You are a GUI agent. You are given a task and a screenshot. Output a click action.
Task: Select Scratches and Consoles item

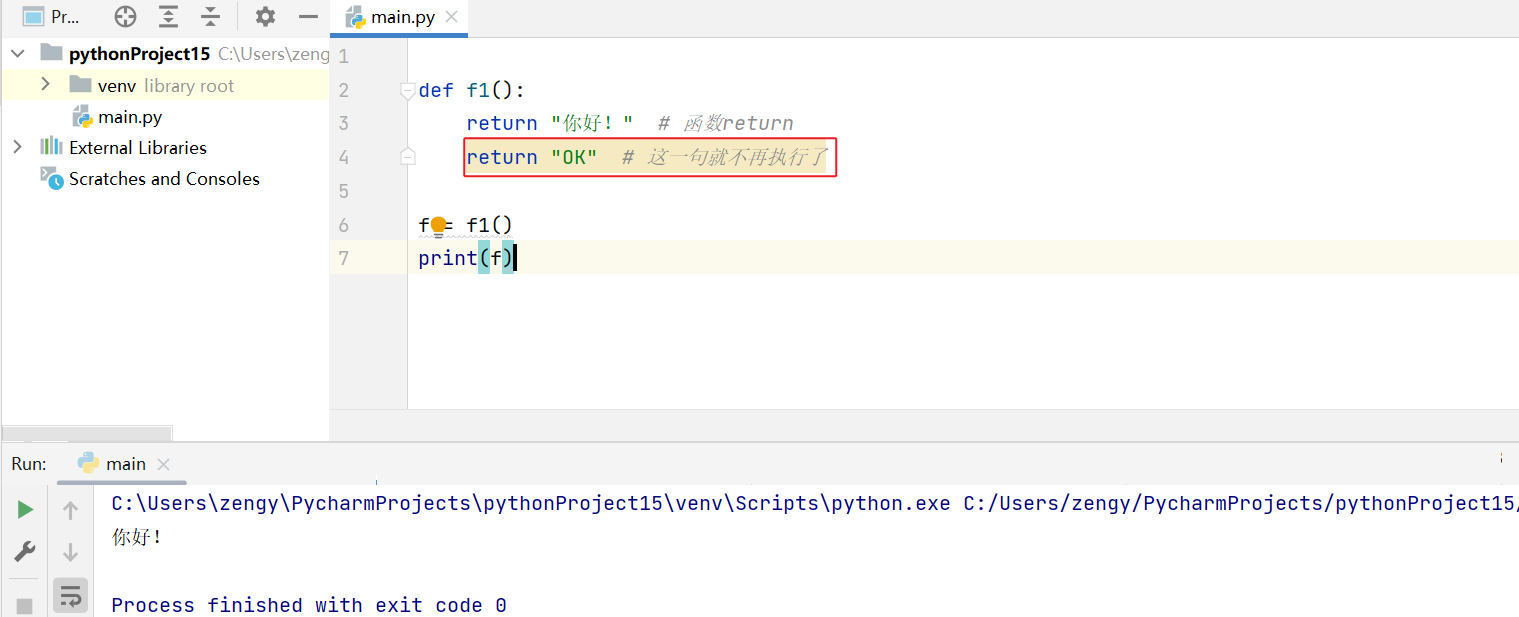point(164,179)
